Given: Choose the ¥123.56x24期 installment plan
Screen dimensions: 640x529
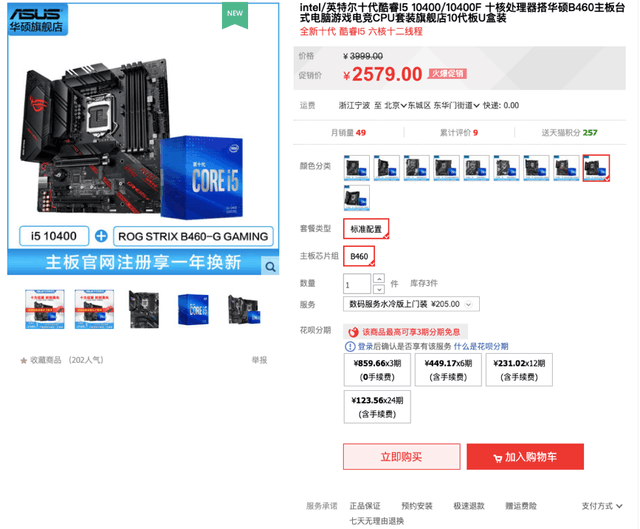Looking at the screenshot, I should click(377, 407).
